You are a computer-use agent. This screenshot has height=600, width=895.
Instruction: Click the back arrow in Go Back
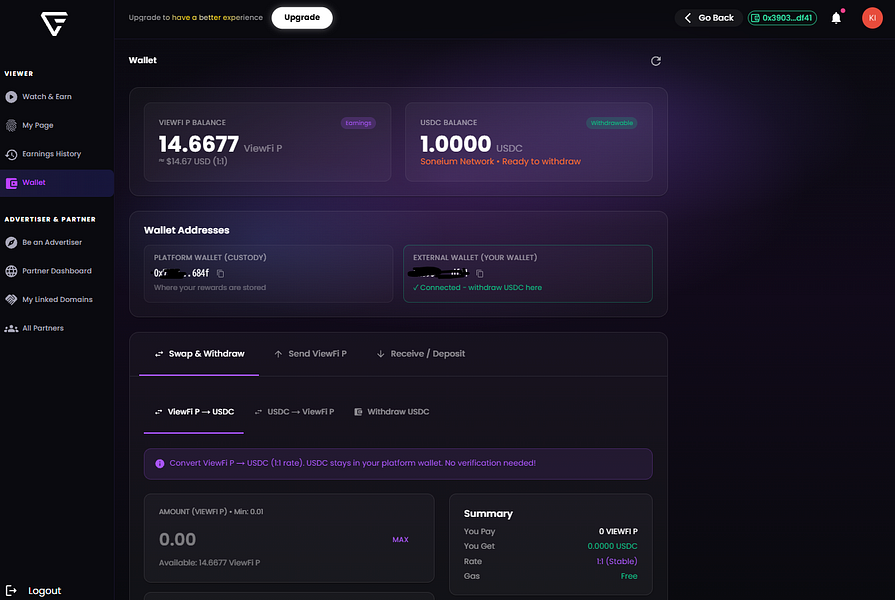pos(688,18)
